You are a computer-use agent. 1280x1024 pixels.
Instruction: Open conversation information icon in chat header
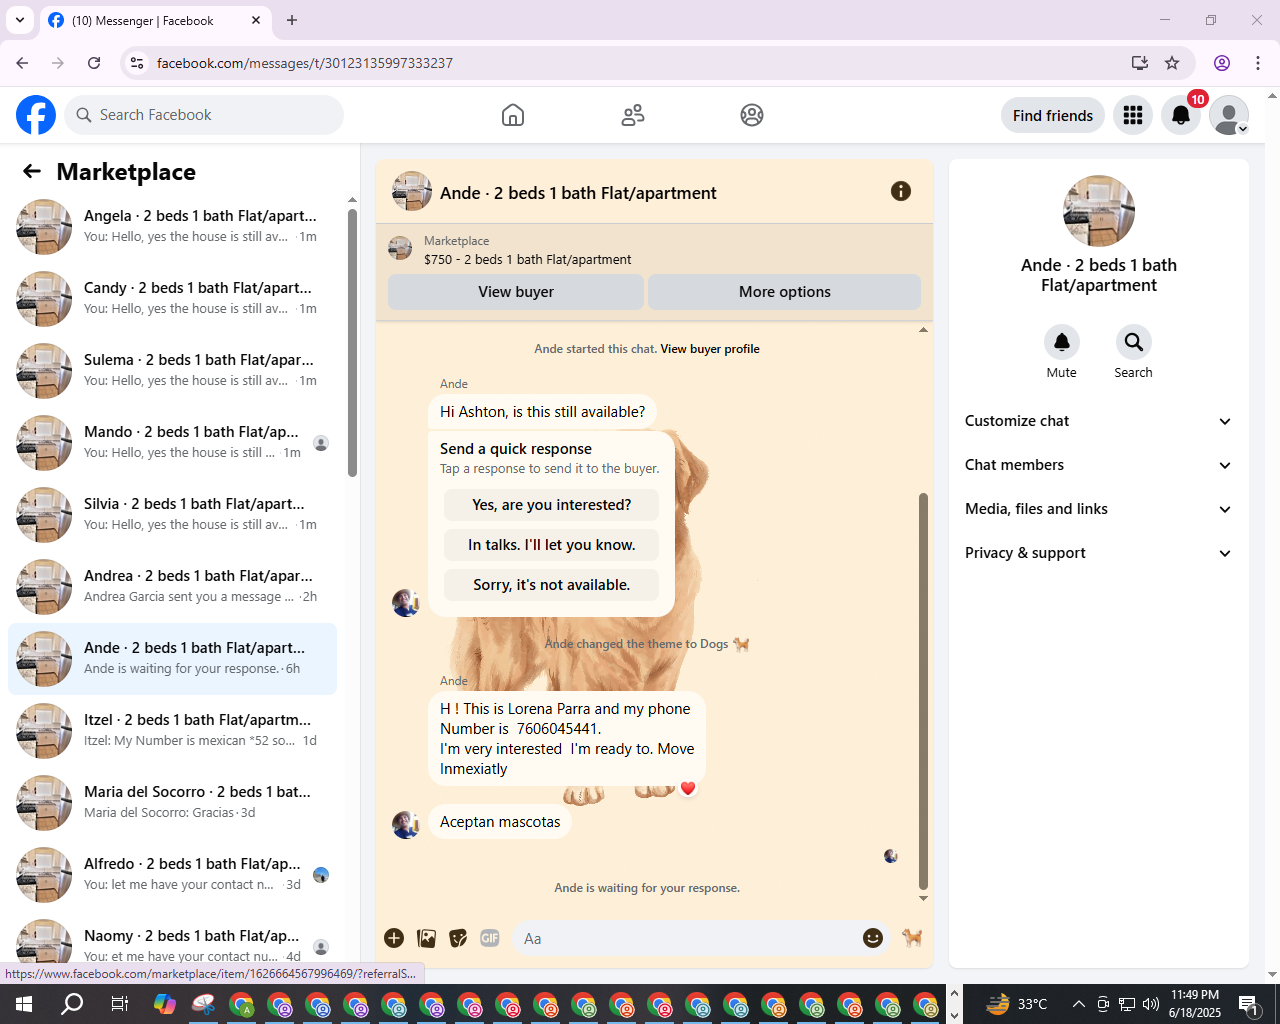pyautogui.click(x=901, y=191)
